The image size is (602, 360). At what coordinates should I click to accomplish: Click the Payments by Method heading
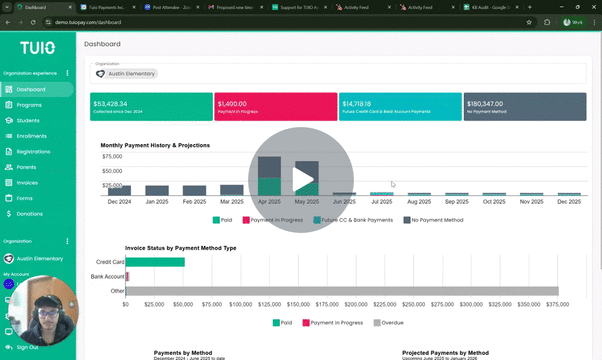pyautogui.click(x=183, y=353)
